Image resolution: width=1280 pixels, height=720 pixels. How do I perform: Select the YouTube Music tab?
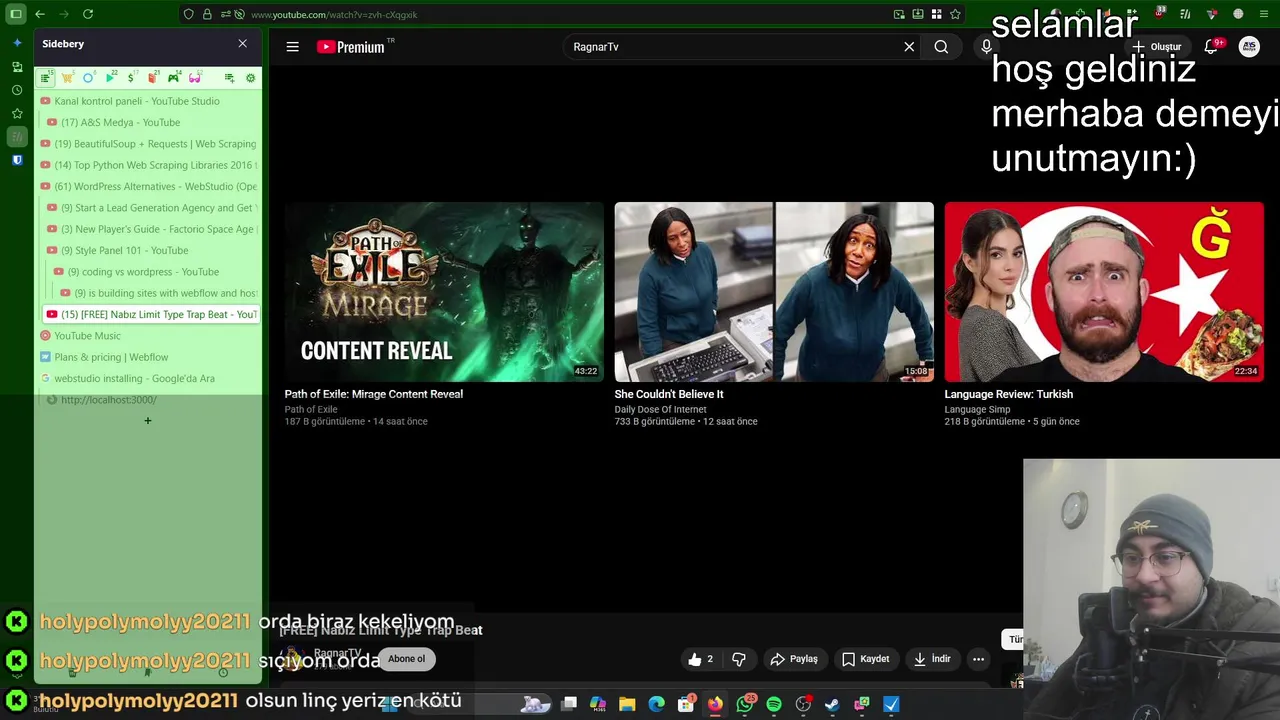148,336
